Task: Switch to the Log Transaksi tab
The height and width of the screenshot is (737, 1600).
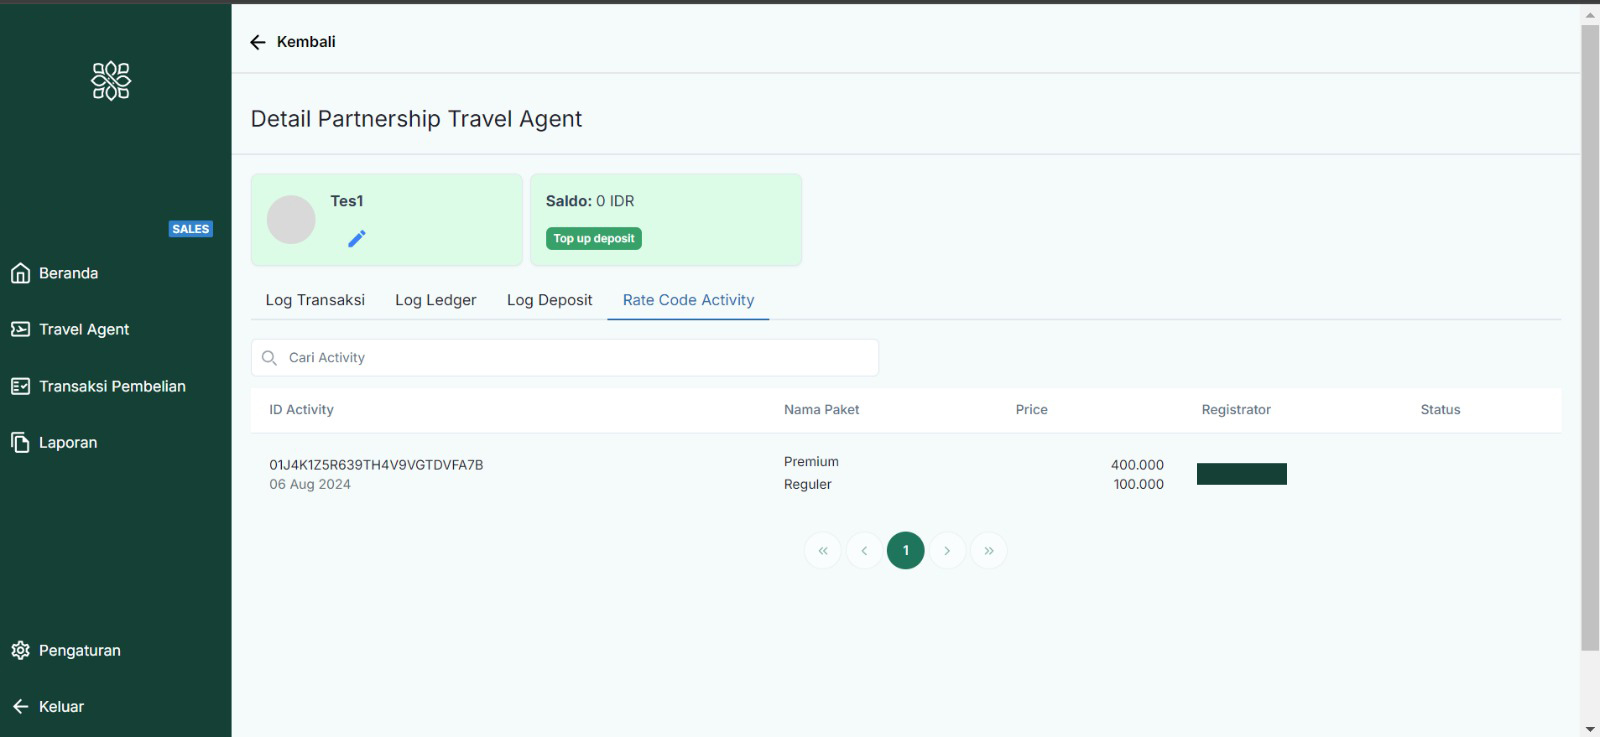Action: (315, 300)
